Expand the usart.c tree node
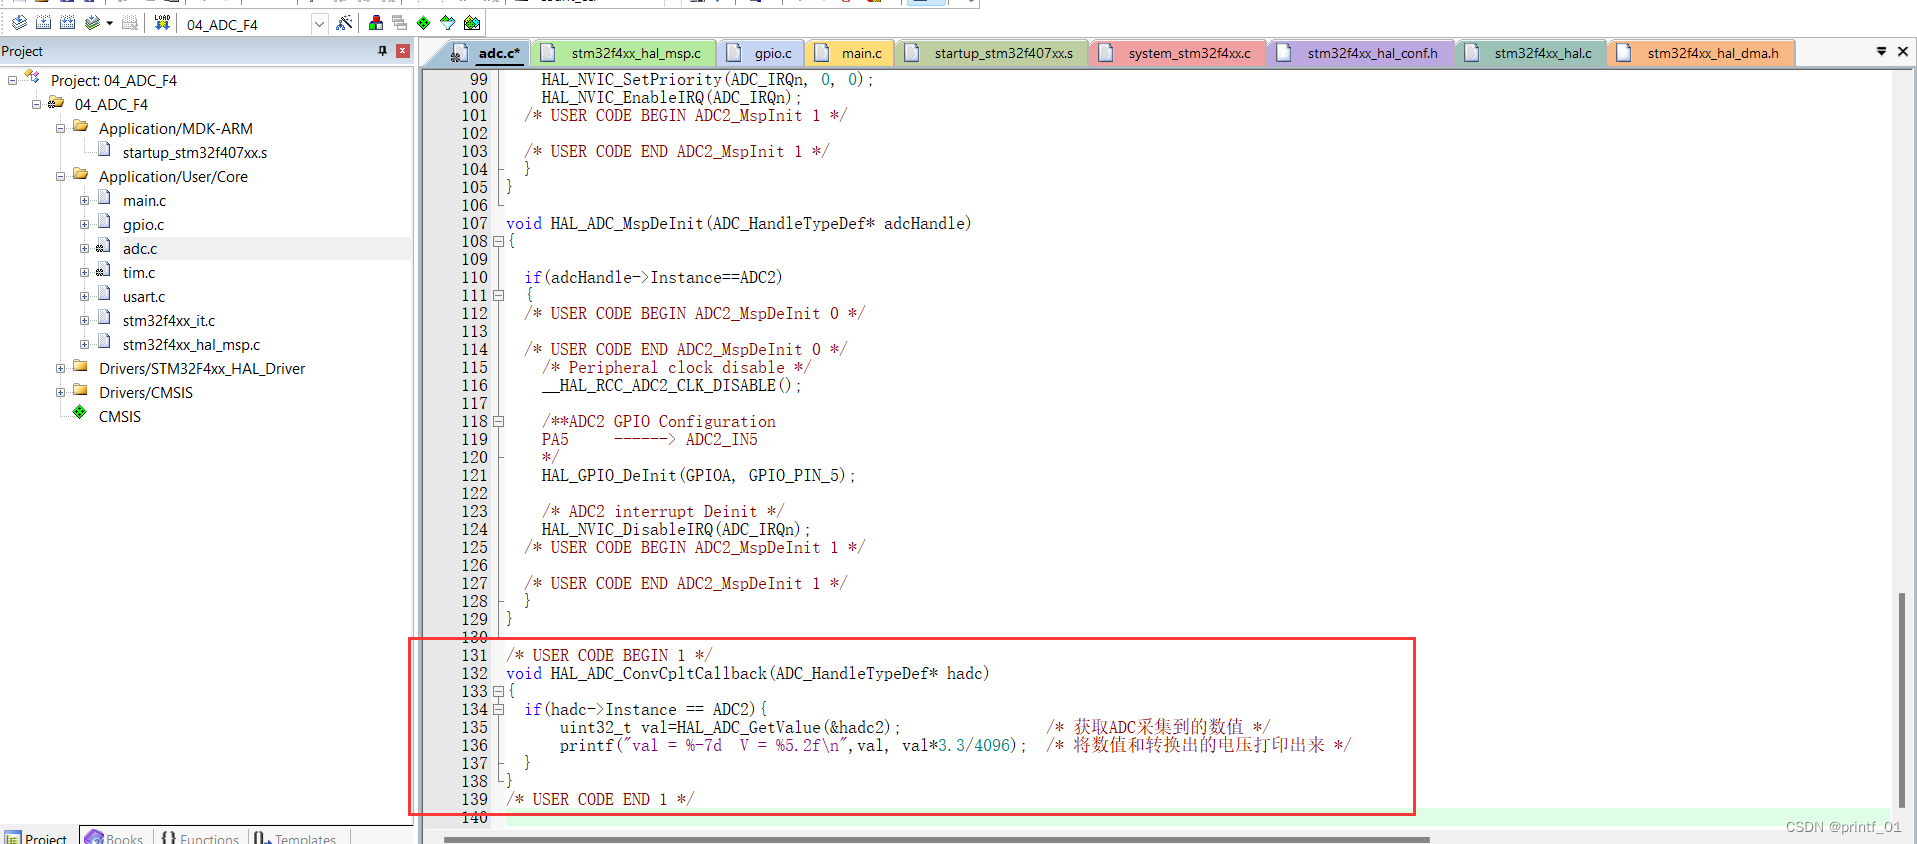The height and width of the screenshot is (844, 1917). click(84, 296)
